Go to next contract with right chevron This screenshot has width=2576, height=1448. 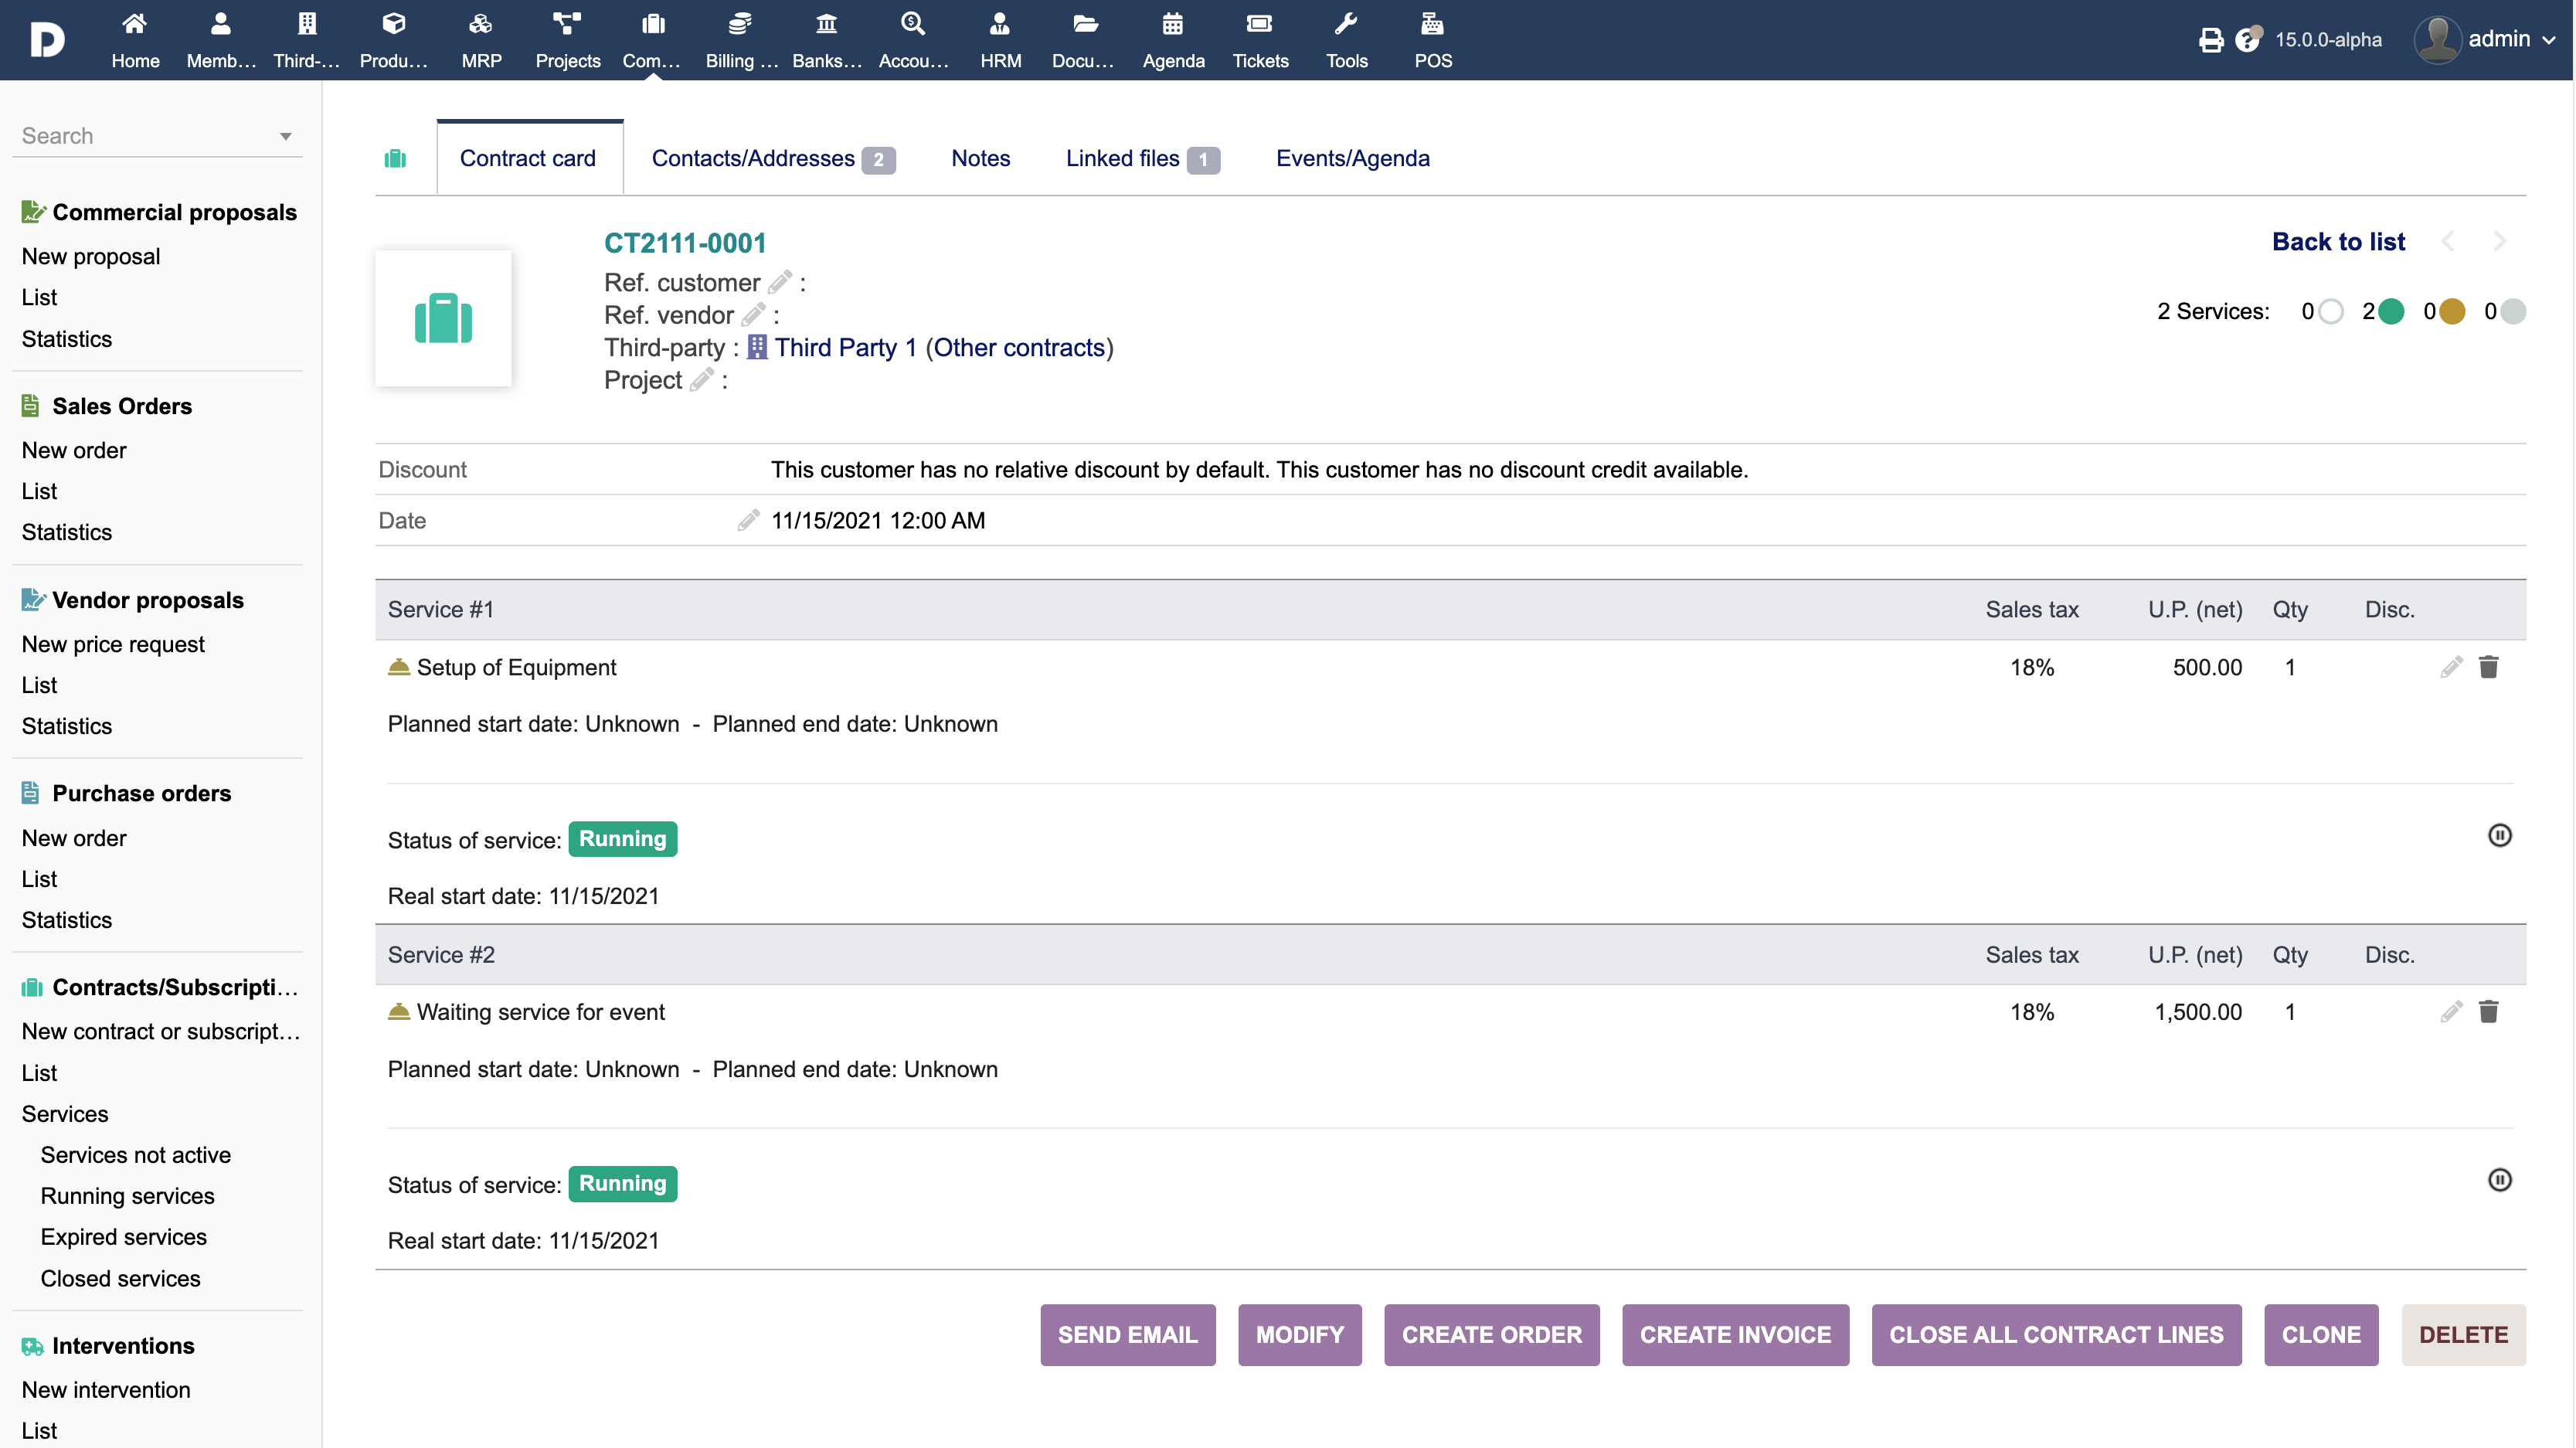(x=2499, y=242)
